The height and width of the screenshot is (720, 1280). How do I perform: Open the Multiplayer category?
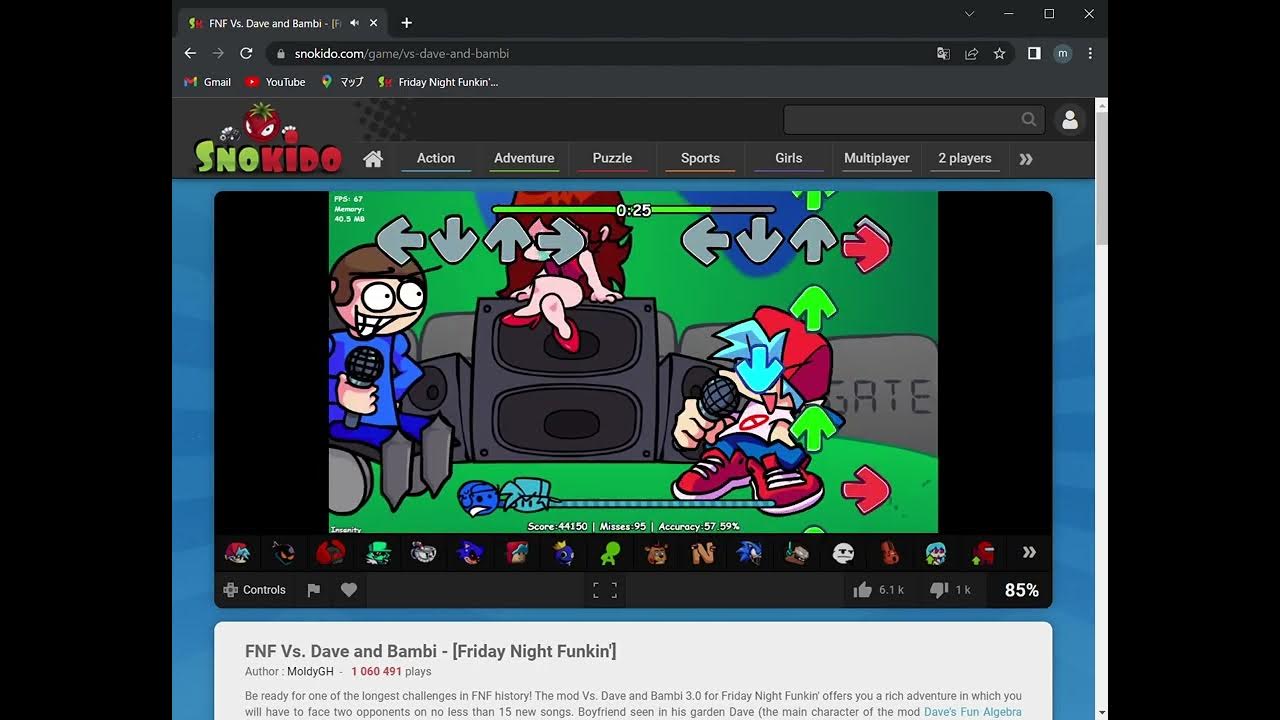pos(877,158)
